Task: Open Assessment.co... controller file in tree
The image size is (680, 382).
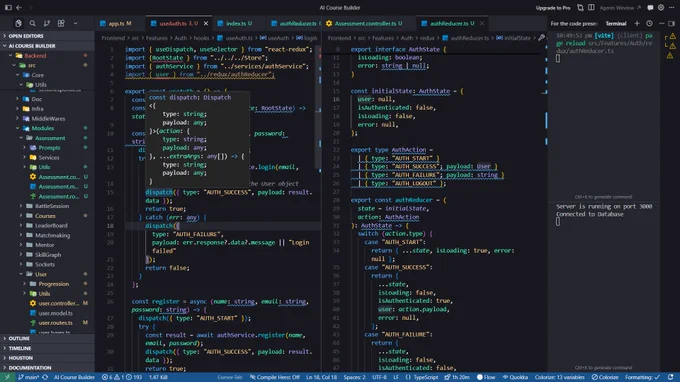Action: click(x=47, y=177)
